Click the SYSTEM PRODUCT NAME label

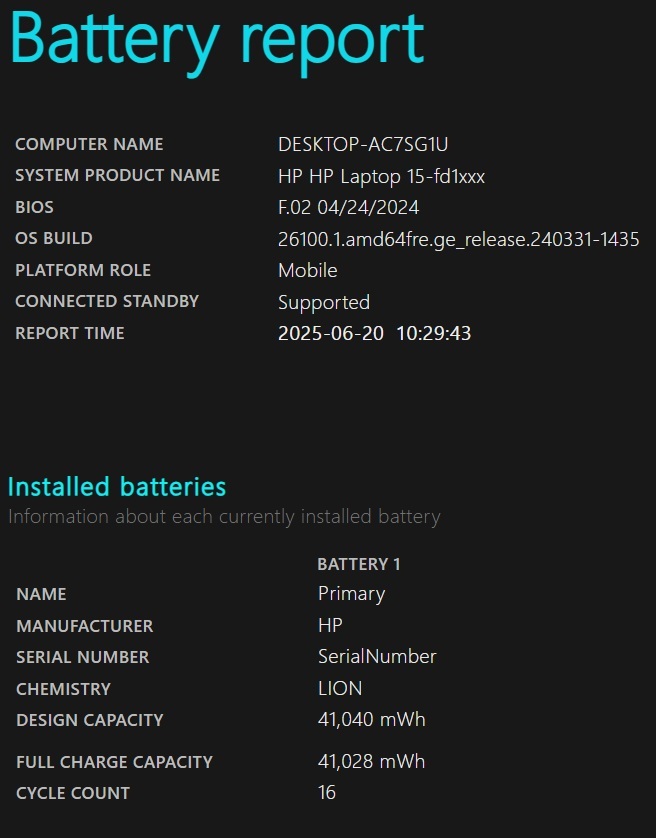pos(118,175)
